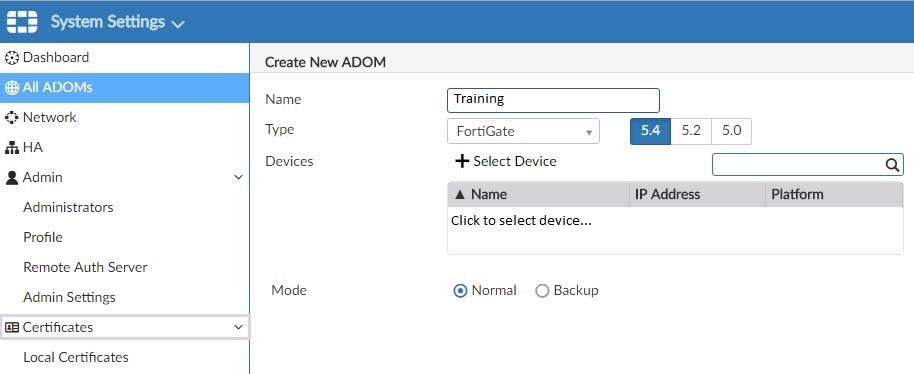Click the Network icon in sidebar
Screen dimensions: 914x374
point(12,118)
